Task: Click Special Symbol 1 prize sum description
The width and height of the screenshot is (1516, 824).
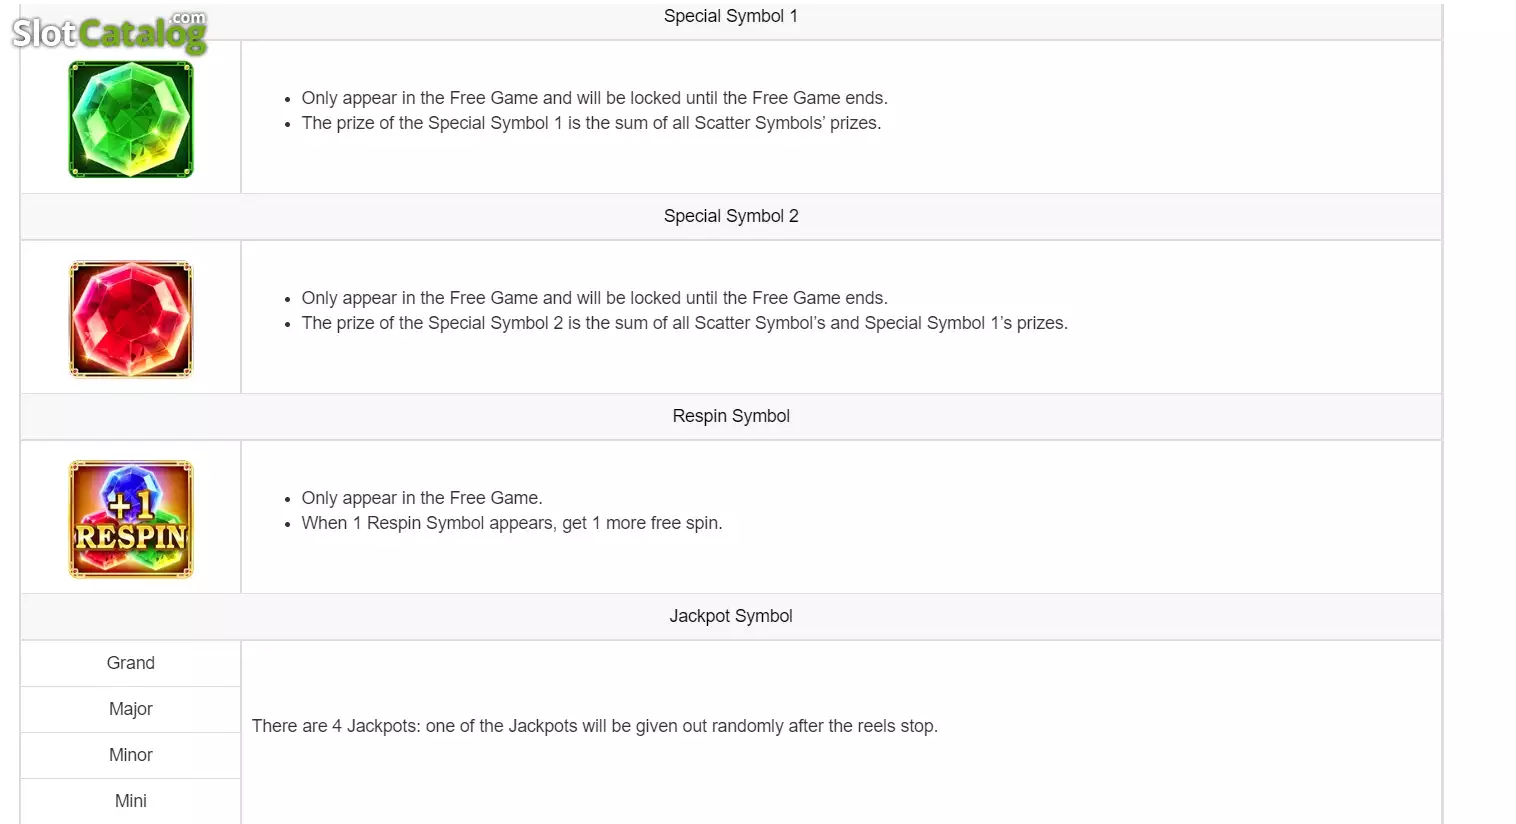Action: click(591, 123)
